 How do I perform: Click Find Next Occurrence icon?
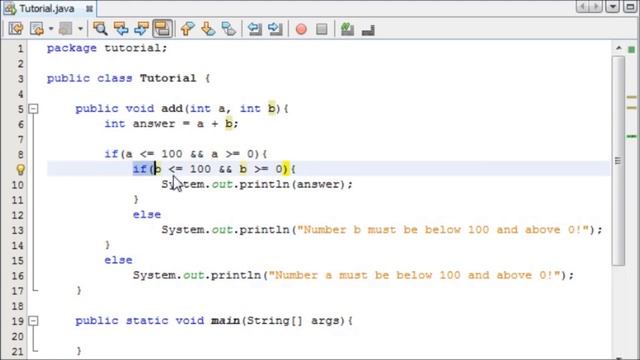[x=141, y=29]
